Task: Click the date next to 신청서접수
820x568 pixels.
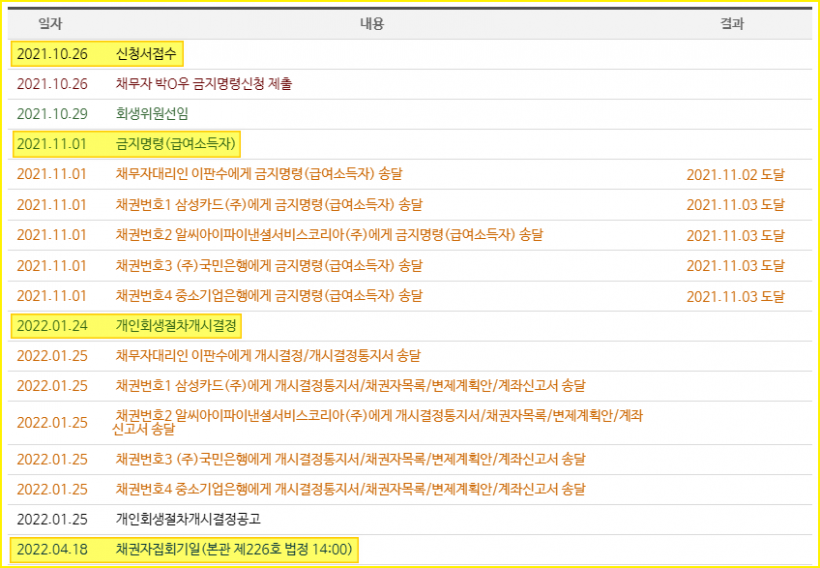Action: click(x=52, y=54)
